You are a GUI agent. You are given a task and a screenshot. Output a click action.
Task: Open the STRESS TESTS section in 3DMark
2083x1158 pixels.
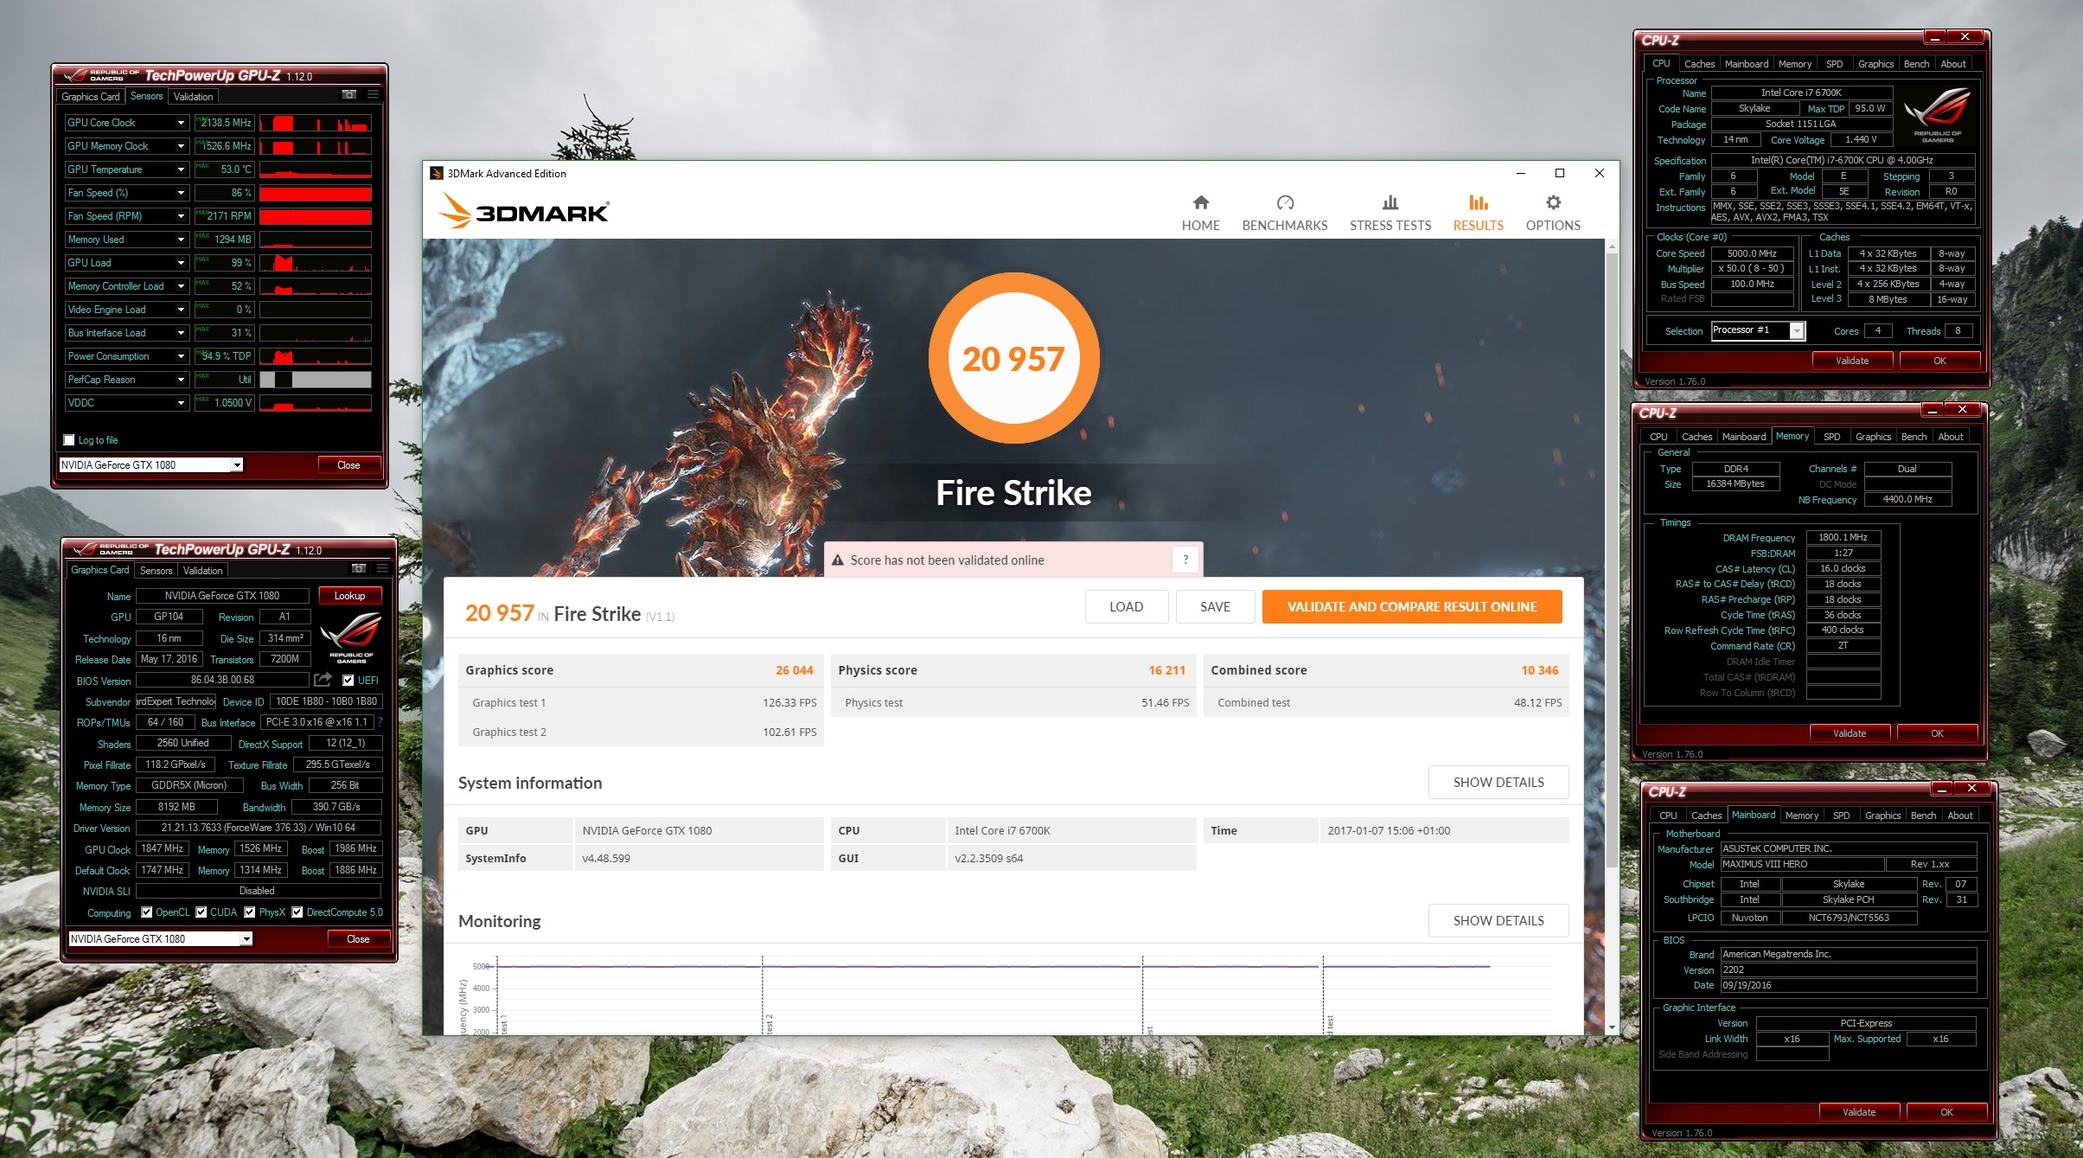coord(1390,213)
